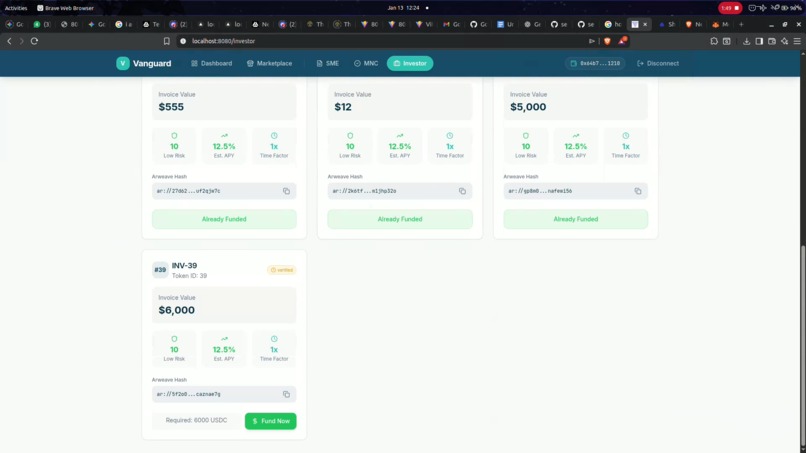The image size is (806, 453).
Task: Switch to the SME role tab
Action: tap(327, 63)
